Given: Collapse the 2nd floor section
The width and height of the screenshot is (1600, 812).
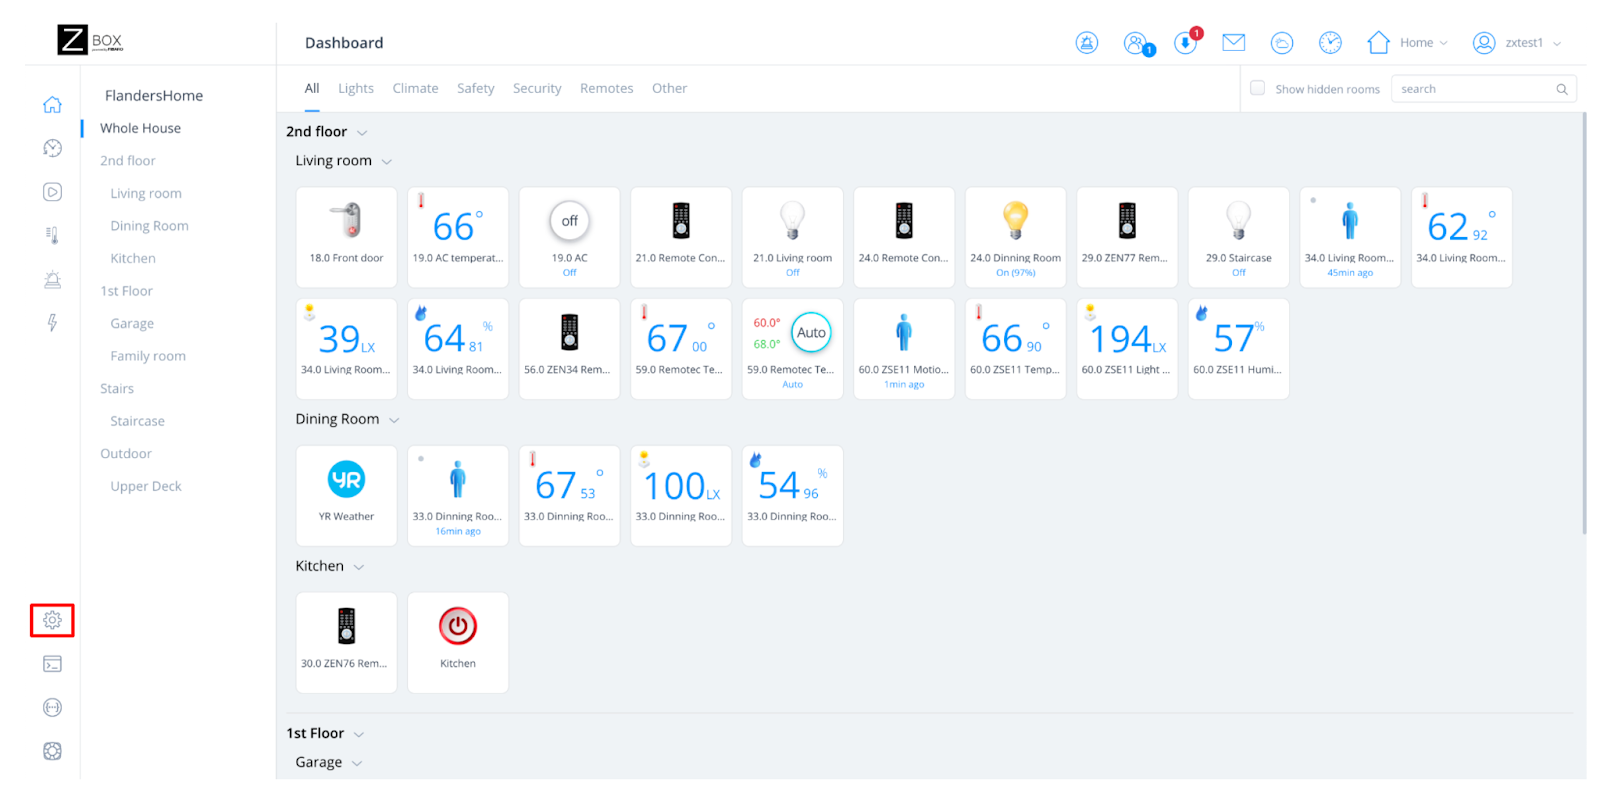Looking at the screenshot, I should [362, 133].
